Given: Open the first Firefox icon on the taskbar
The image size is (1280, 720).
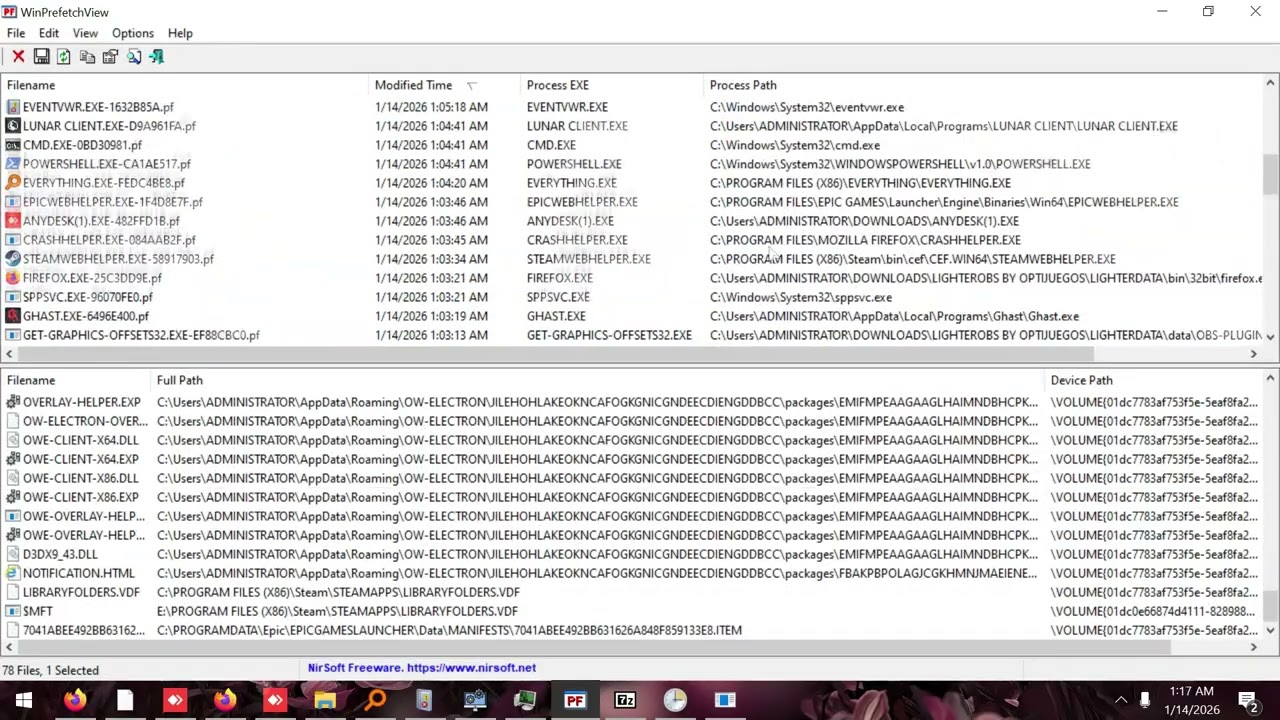Looking at the screenshot, I should (x=75, y=700).
